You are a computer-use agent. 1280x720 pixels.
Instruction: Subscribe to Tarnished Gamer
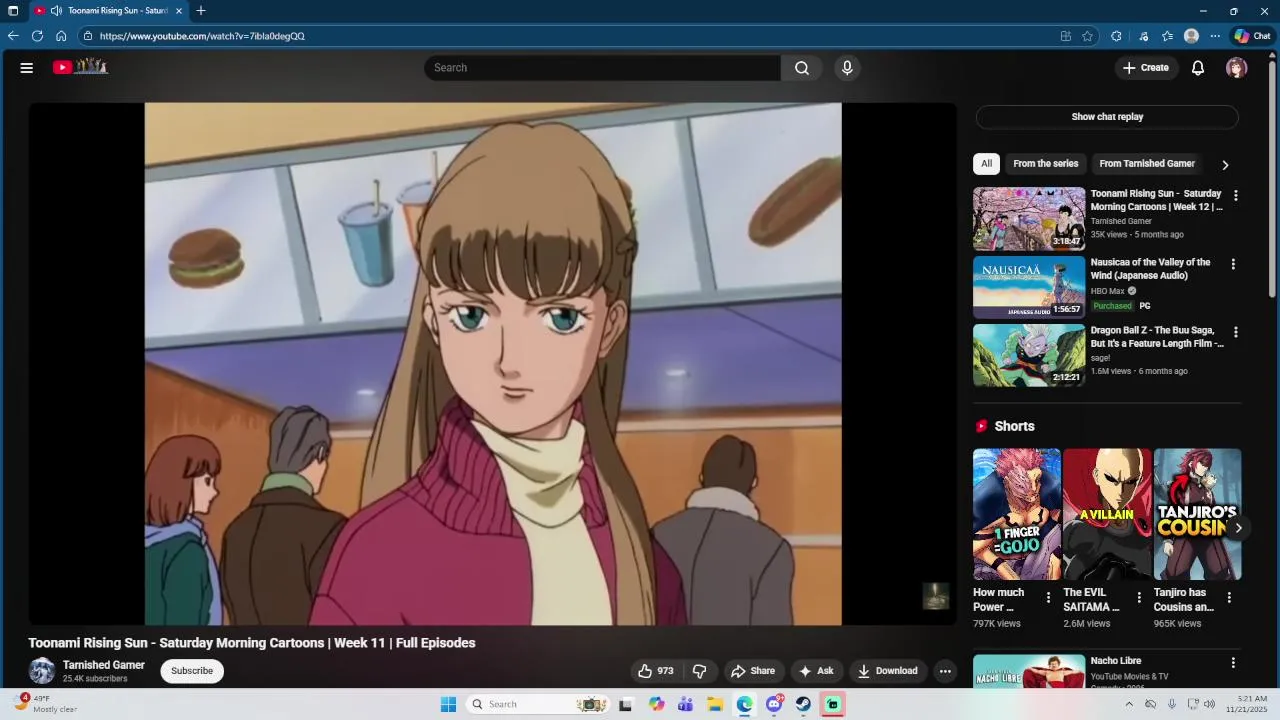(x=192, y=671)
